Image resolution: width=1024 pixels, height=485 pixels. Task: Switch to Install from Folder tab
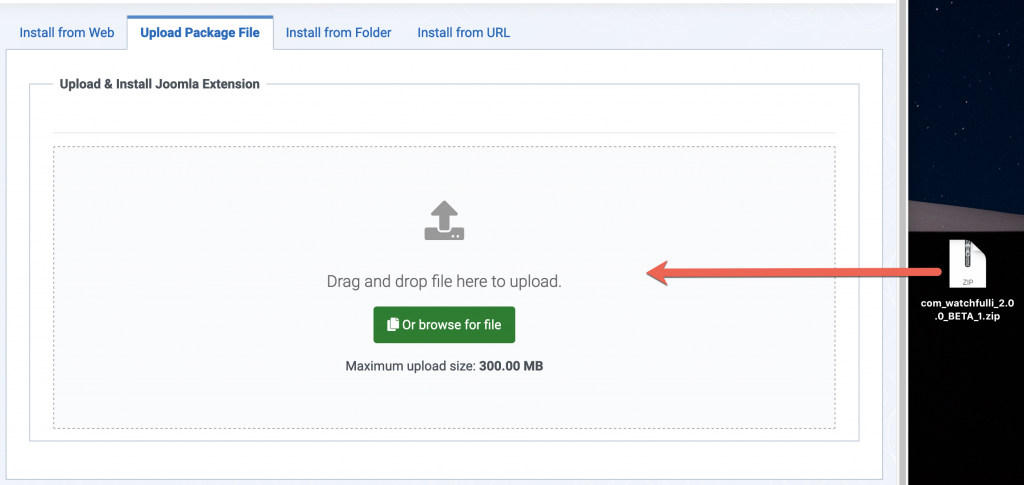(x=338, y=33)
